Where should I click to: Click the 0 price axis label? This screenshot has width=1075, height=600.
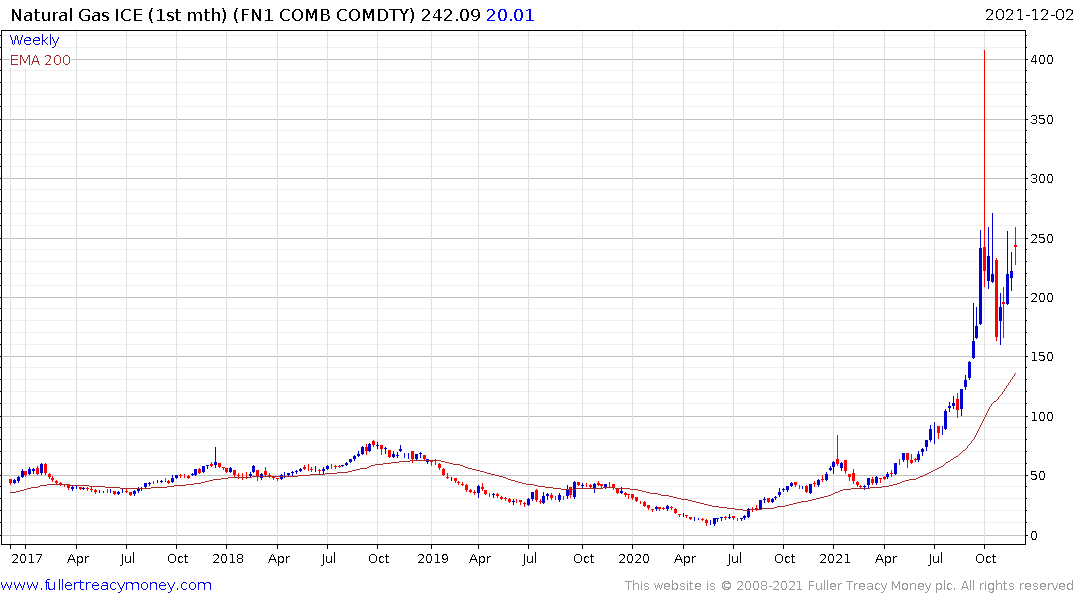(1034, 536)
